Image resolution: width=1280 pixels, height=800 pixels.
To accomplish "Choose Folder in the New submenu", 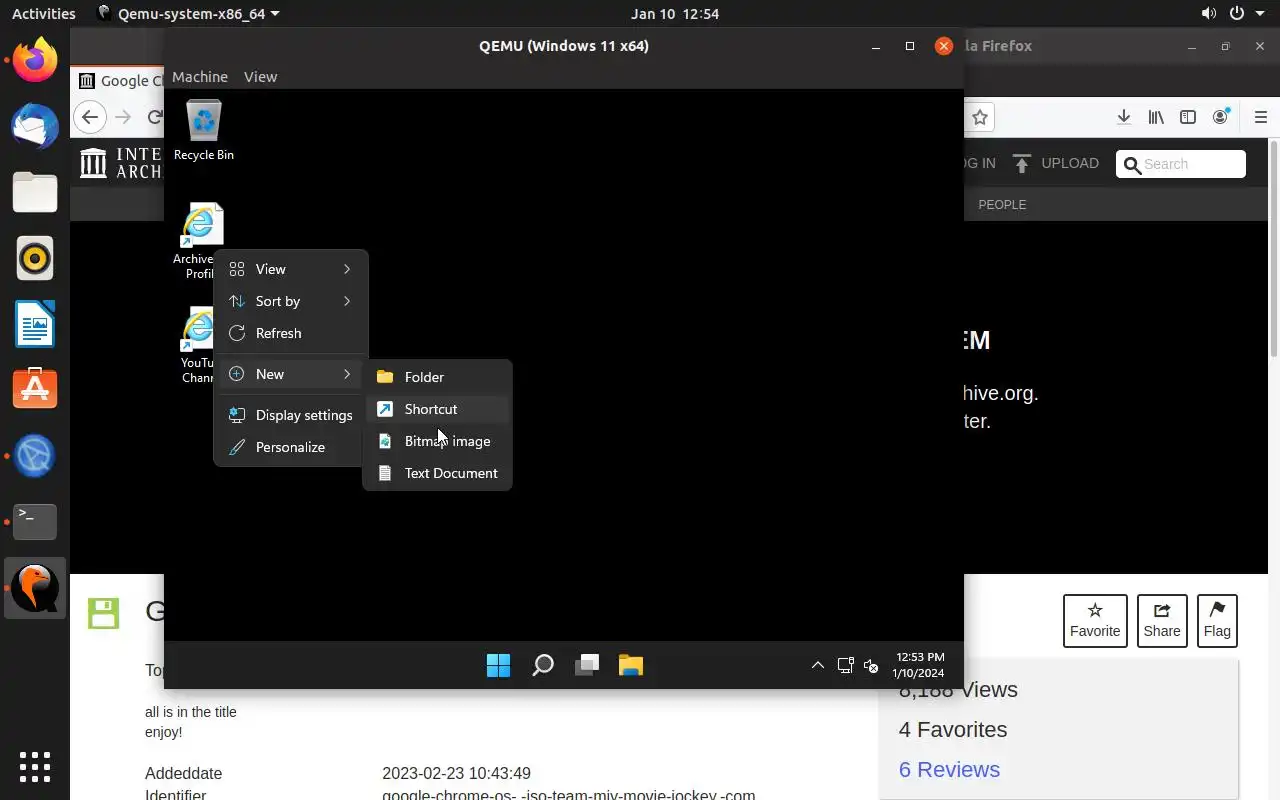I will (x=438, y=377).
